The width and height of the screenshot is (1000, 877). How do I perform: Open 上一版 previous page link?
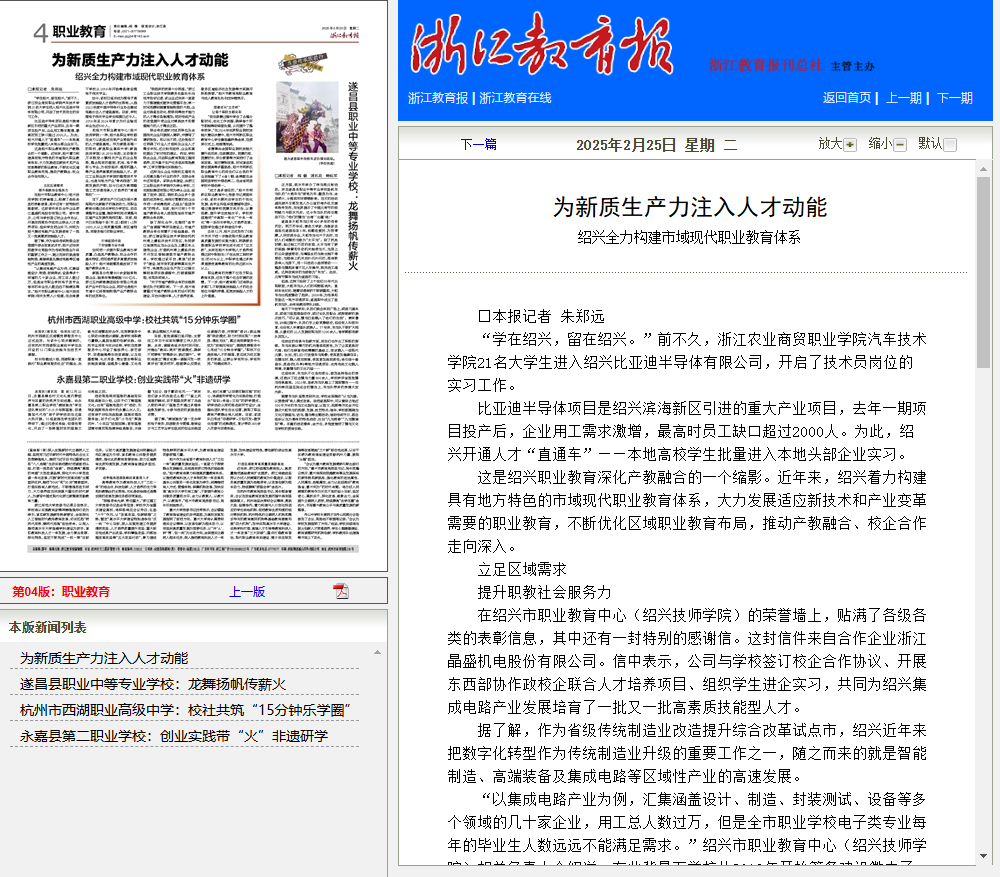click(x=247, y=591)
